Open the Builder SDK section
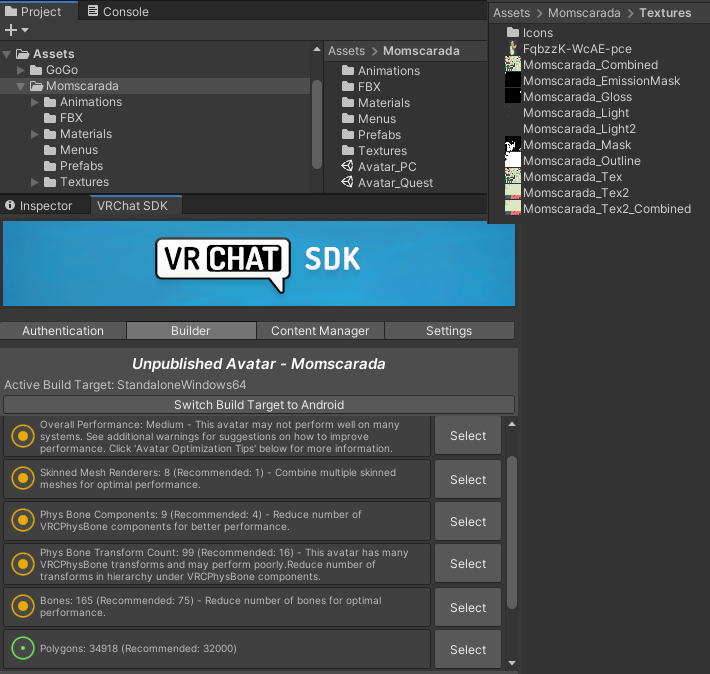 tap(191, 331)
